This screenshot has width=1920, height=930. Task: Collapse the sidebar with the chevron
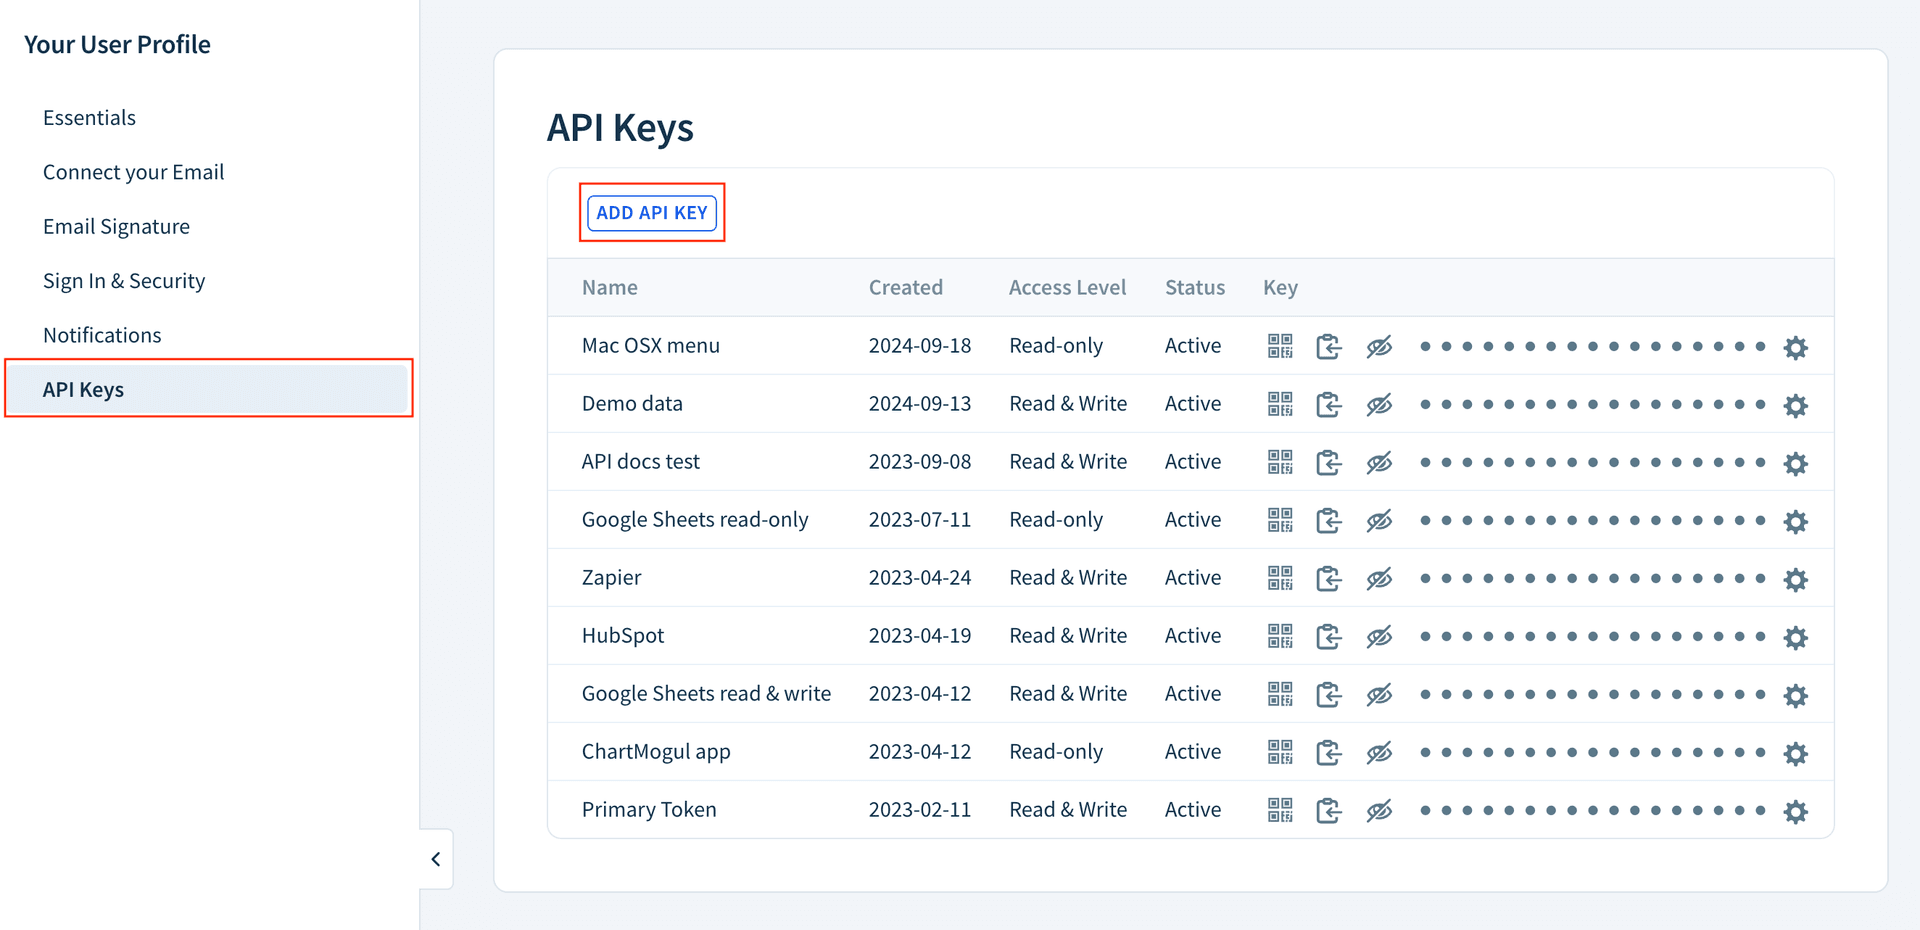point(435,858)
